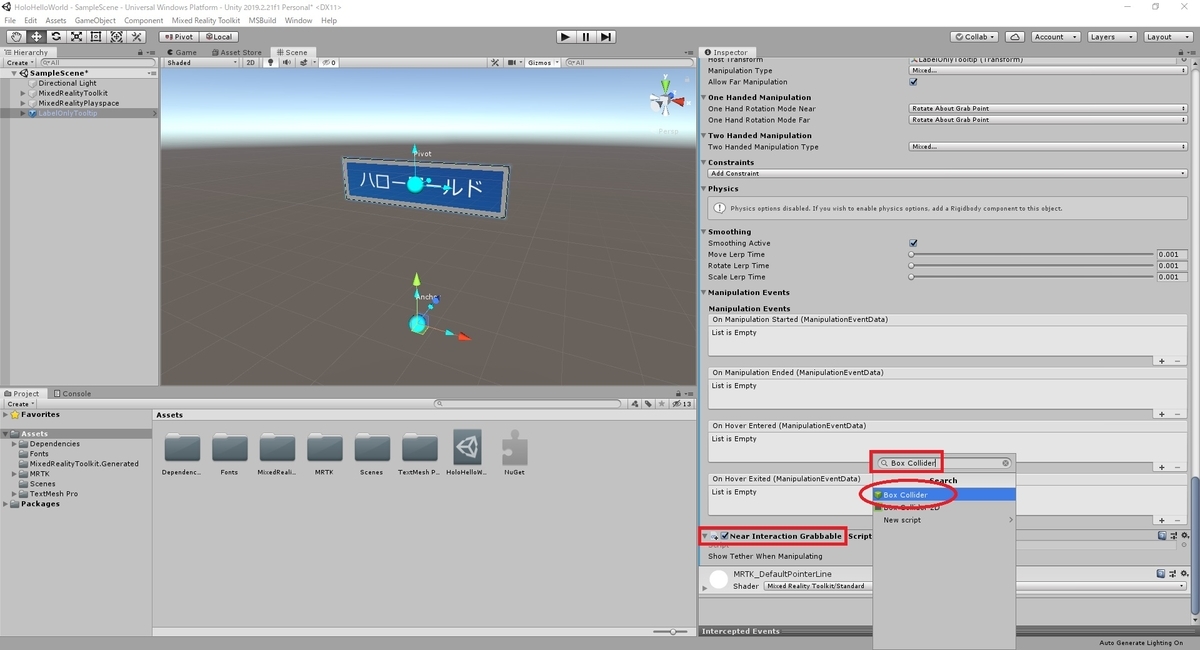The width and height of the screenshot is (1200, 650).
Task: Select the custom editor tools icon
Action: tap(138, 37)
